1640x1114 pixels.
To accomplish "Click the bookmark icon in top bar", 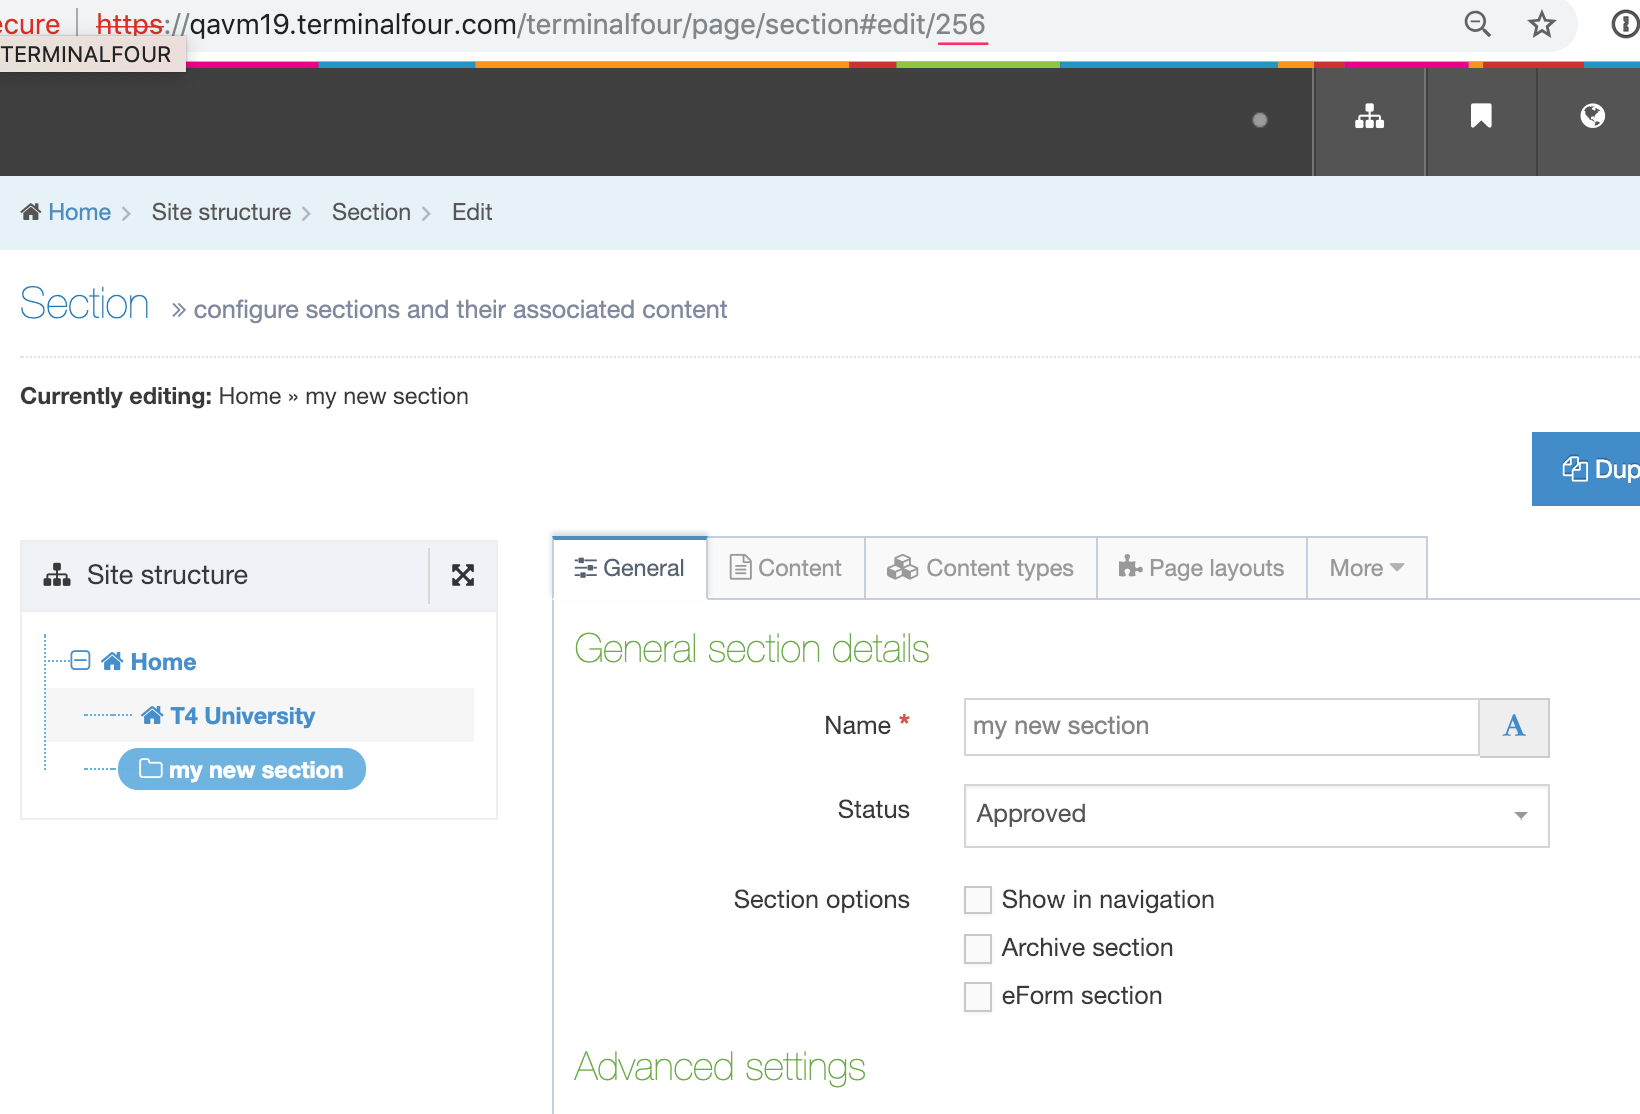I will click(x=1481, y=118).
